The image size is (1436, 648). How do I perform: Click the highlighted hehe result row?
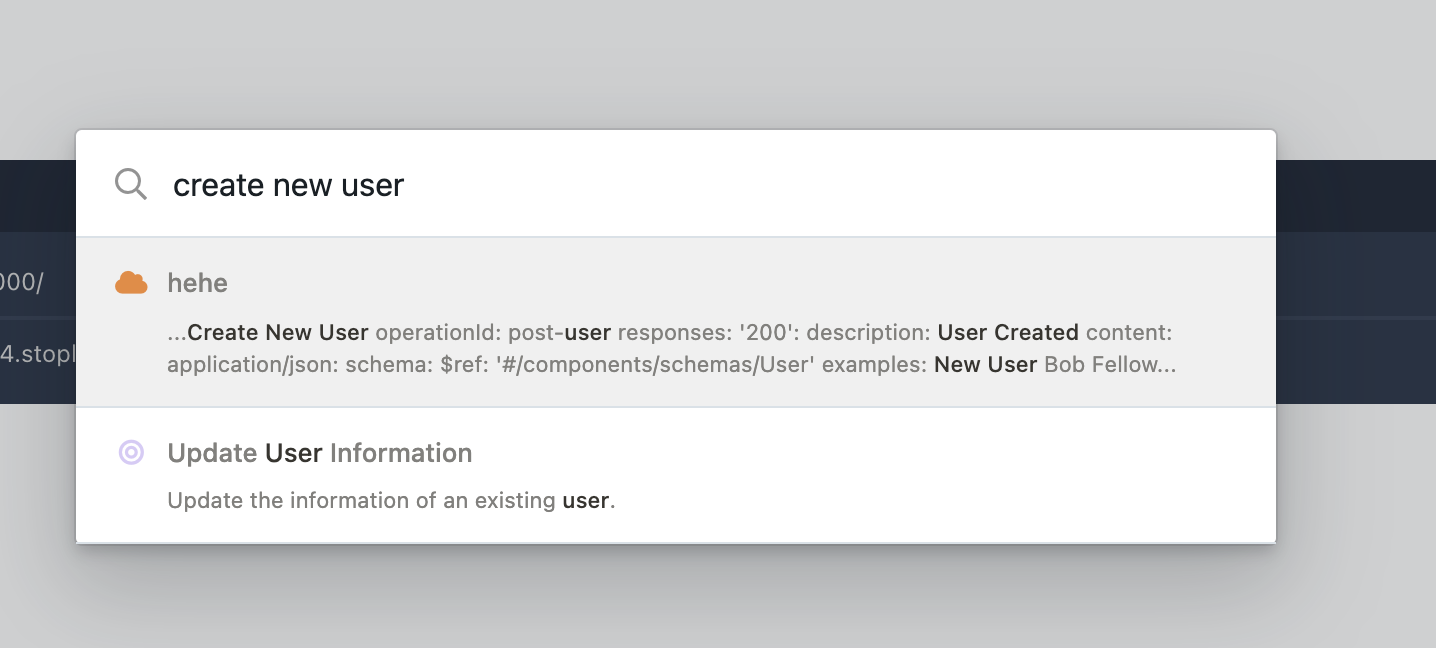pyautogui.click(x=675, y=320)
